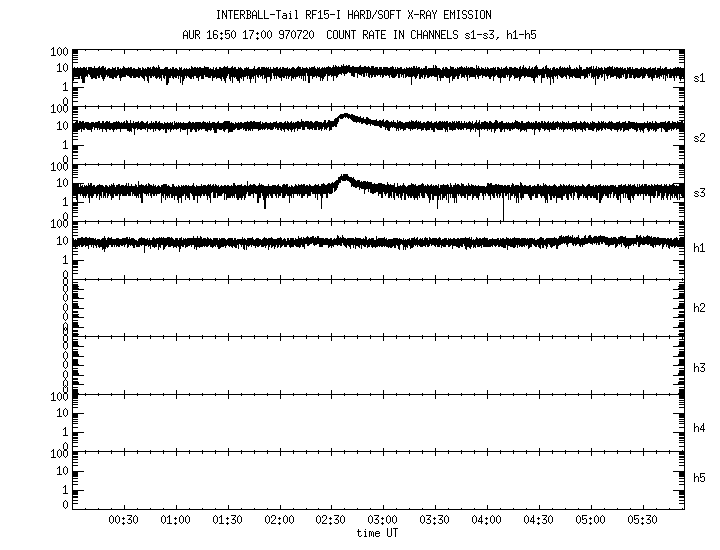The height and width of the screenshot is (550, 720).
Task: Click the h4 channel label
Action: 700,427
